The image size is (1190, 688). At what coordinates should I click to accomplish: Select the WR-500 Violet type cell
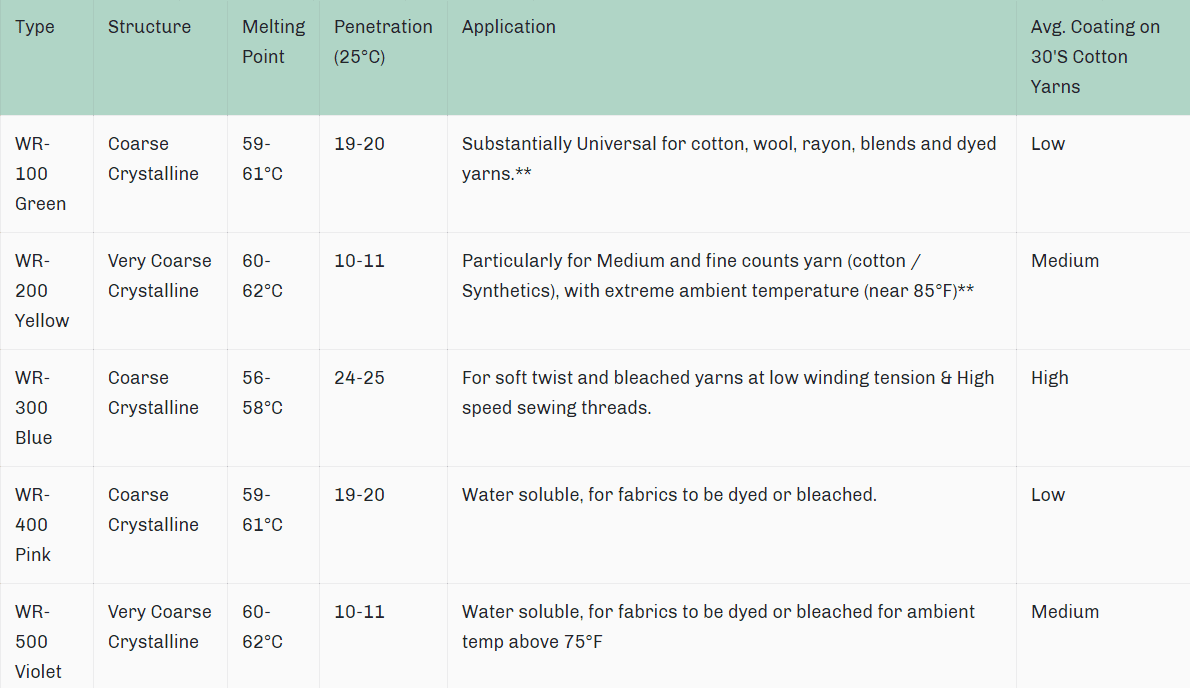(38, 641)
